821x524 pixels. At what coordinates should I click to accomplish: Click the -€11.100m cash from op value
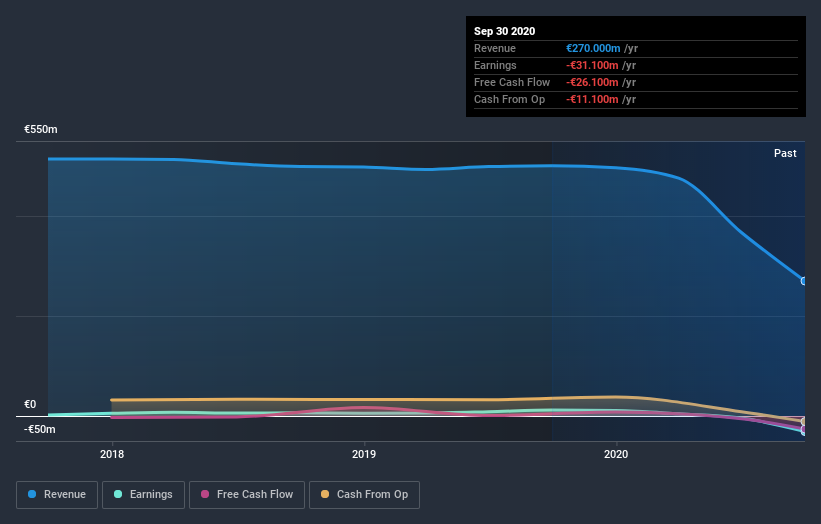pos(592,99)
